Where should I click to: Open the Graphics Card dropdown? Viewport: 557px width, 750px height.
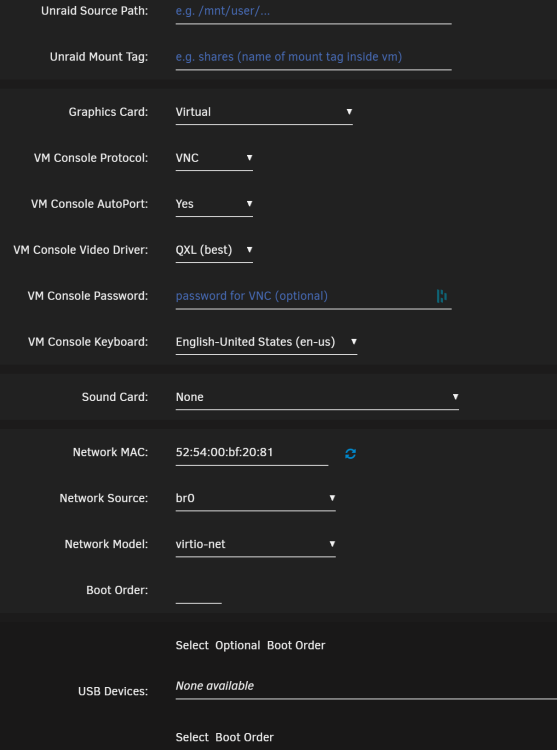tap(264, 112)
